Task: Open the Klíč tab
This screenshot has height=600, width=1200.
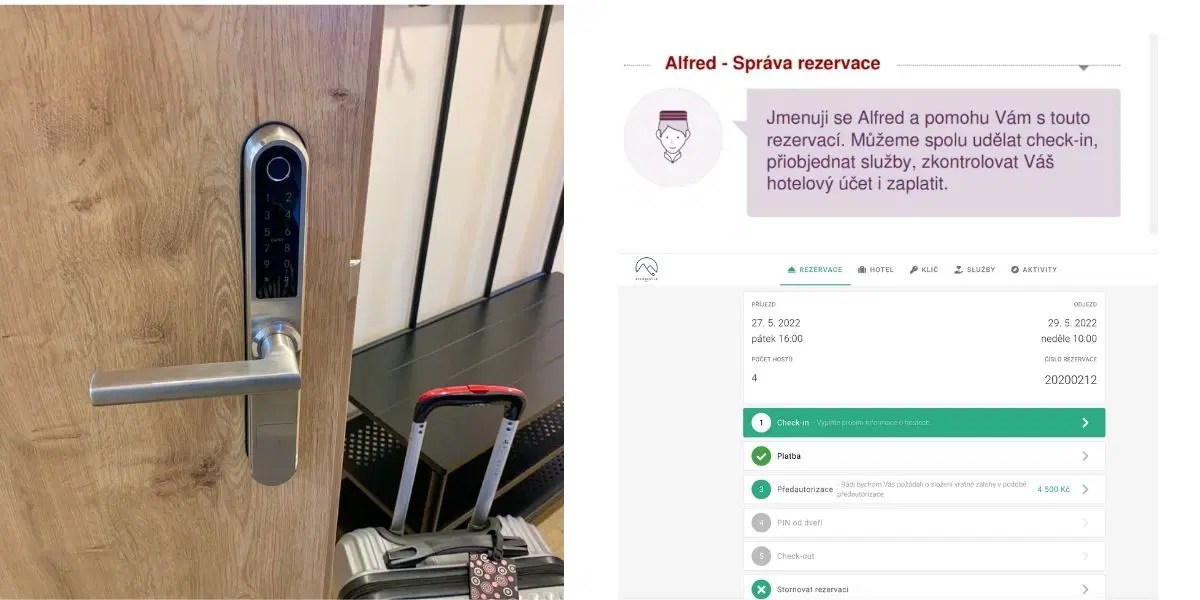Action: coord(924,270)
